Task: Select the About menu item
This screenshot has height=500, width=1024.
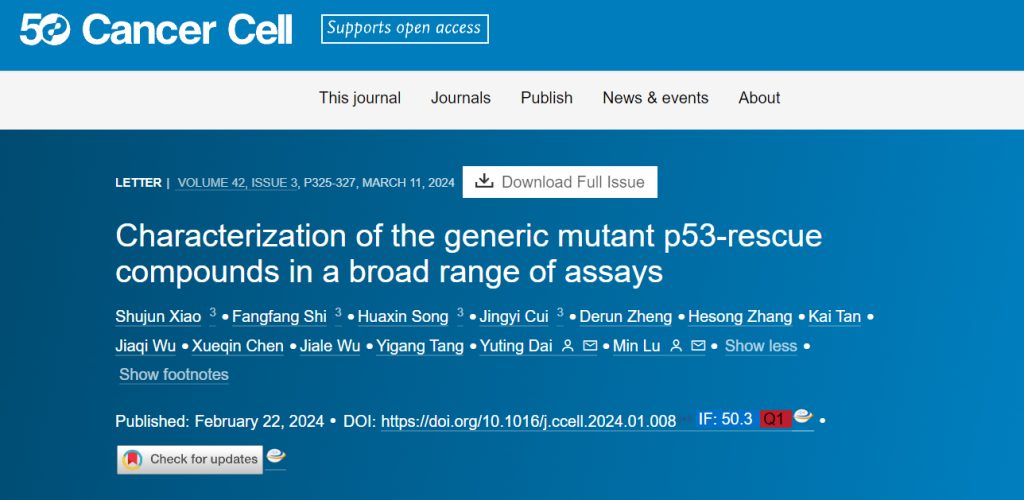Action: [x=759, y=98]
